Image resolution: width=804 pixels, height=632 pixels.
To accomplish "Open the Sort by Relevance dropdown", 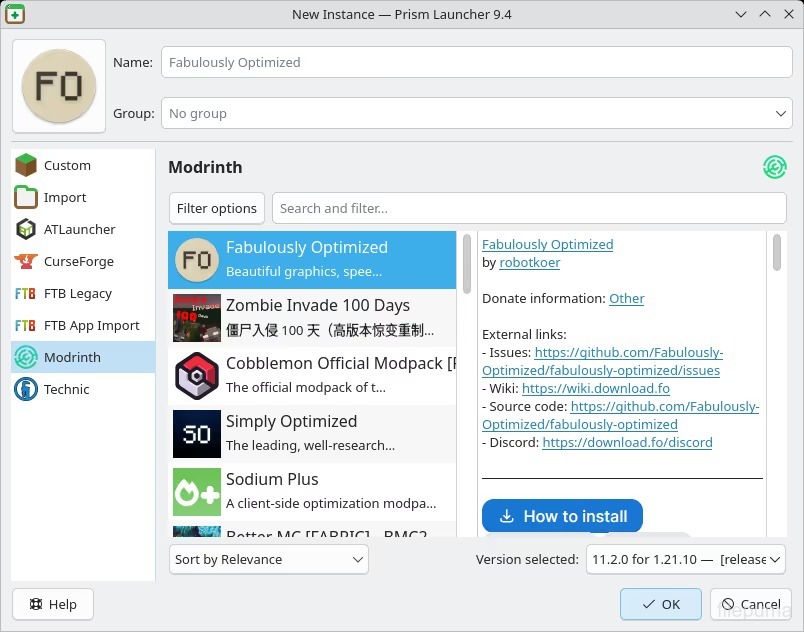I will 268,560.
